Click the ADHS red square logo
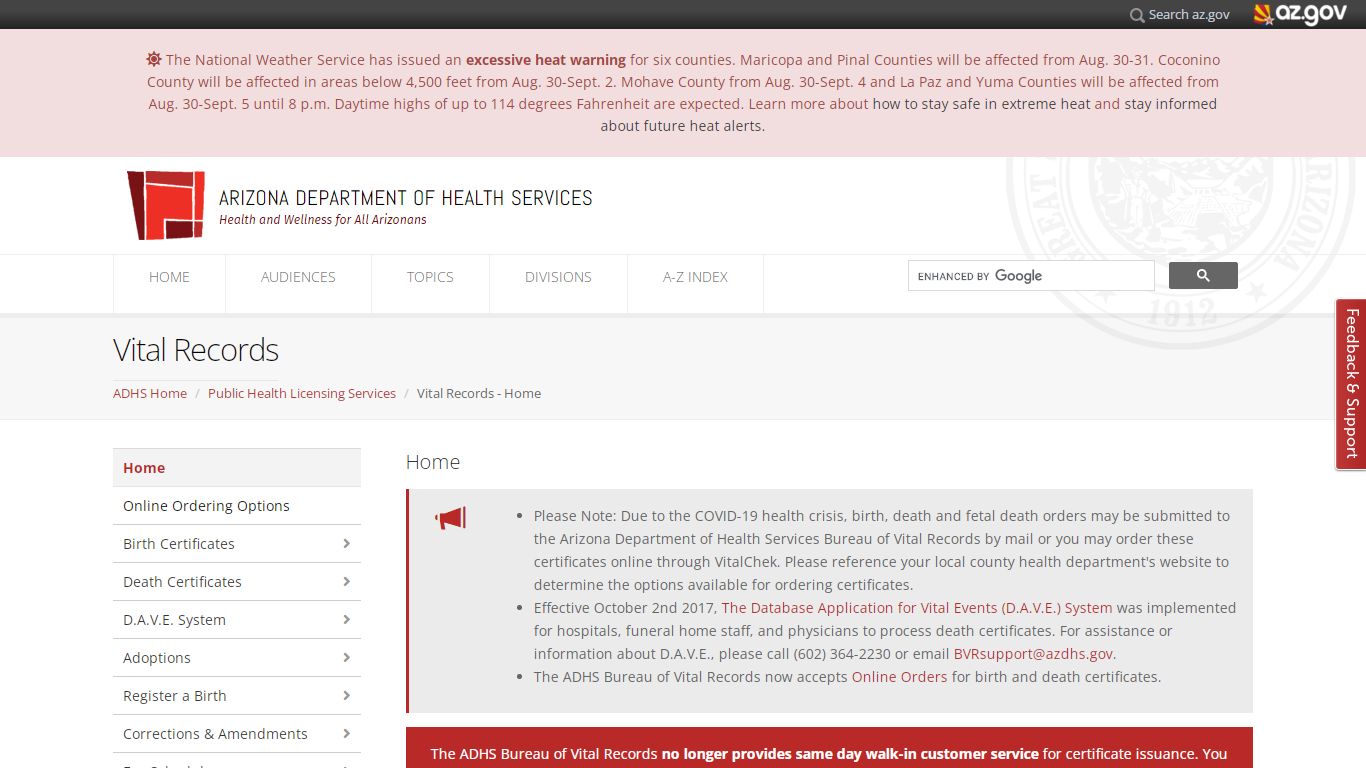 (x=166, y=205)
